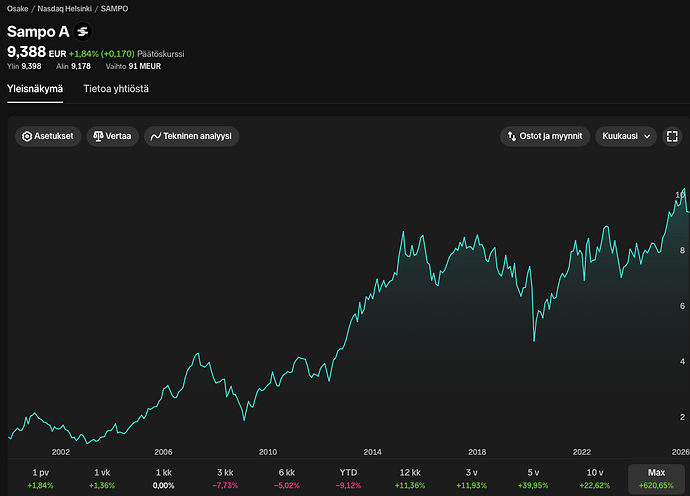Viewport: 690px width, 496px height.
Task: Go to Osake breadcrumb link
Action: (x=18, y=9)
